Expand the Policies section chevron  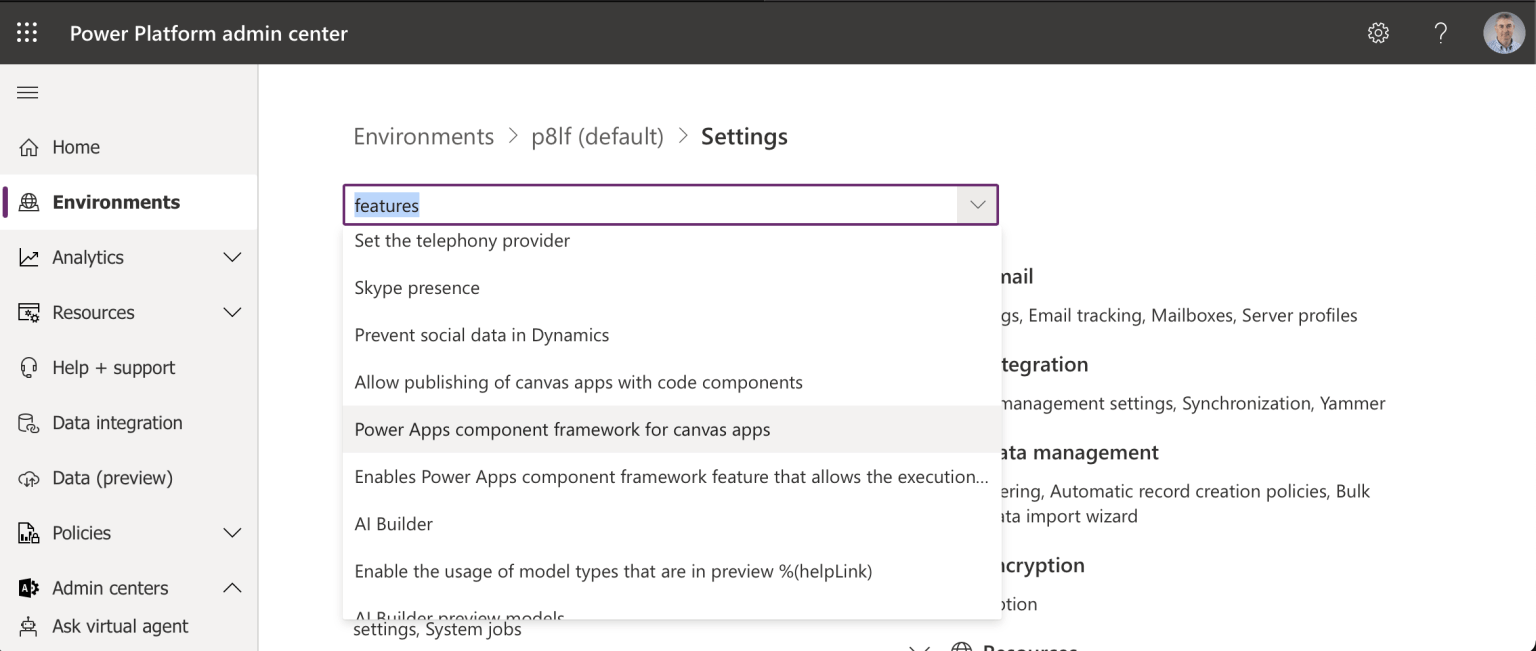(x=232, y=533)
